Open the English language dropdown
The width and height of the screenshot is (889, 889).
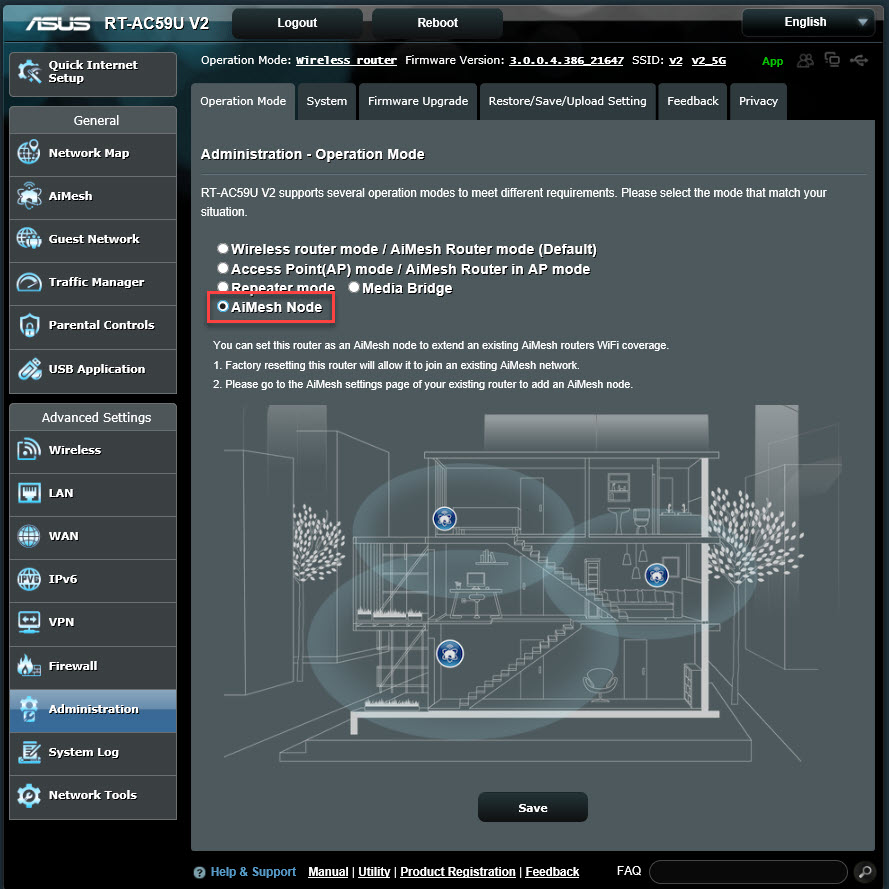click(808, 22)
